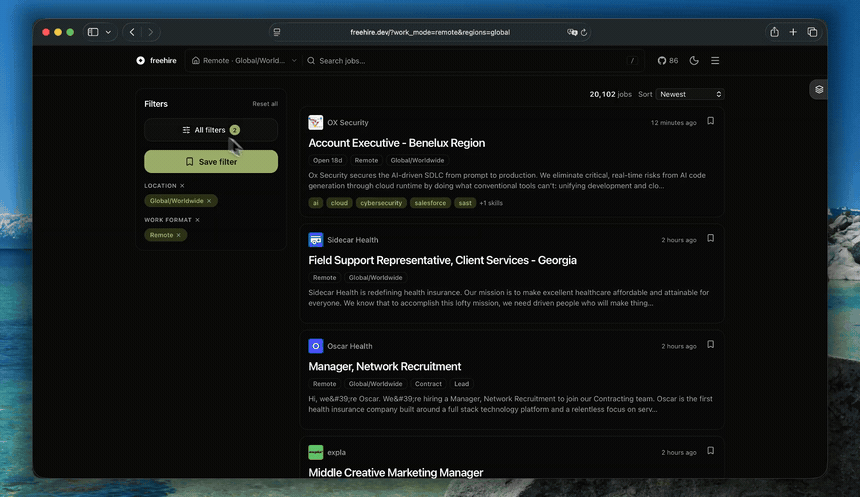Toggle dark mode moon icon
The height and width of the screenshot is (497, 860).
[694, 60]
